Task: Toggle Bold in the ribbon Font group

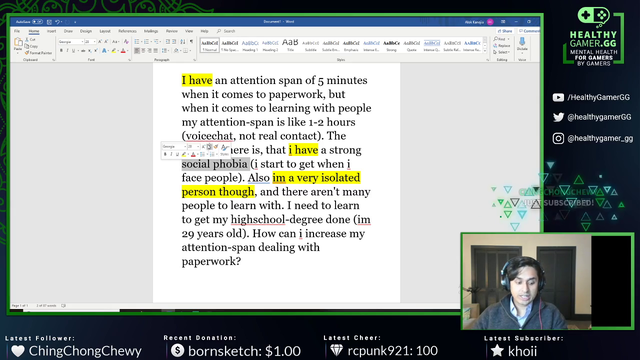Action: pos(61,51)
